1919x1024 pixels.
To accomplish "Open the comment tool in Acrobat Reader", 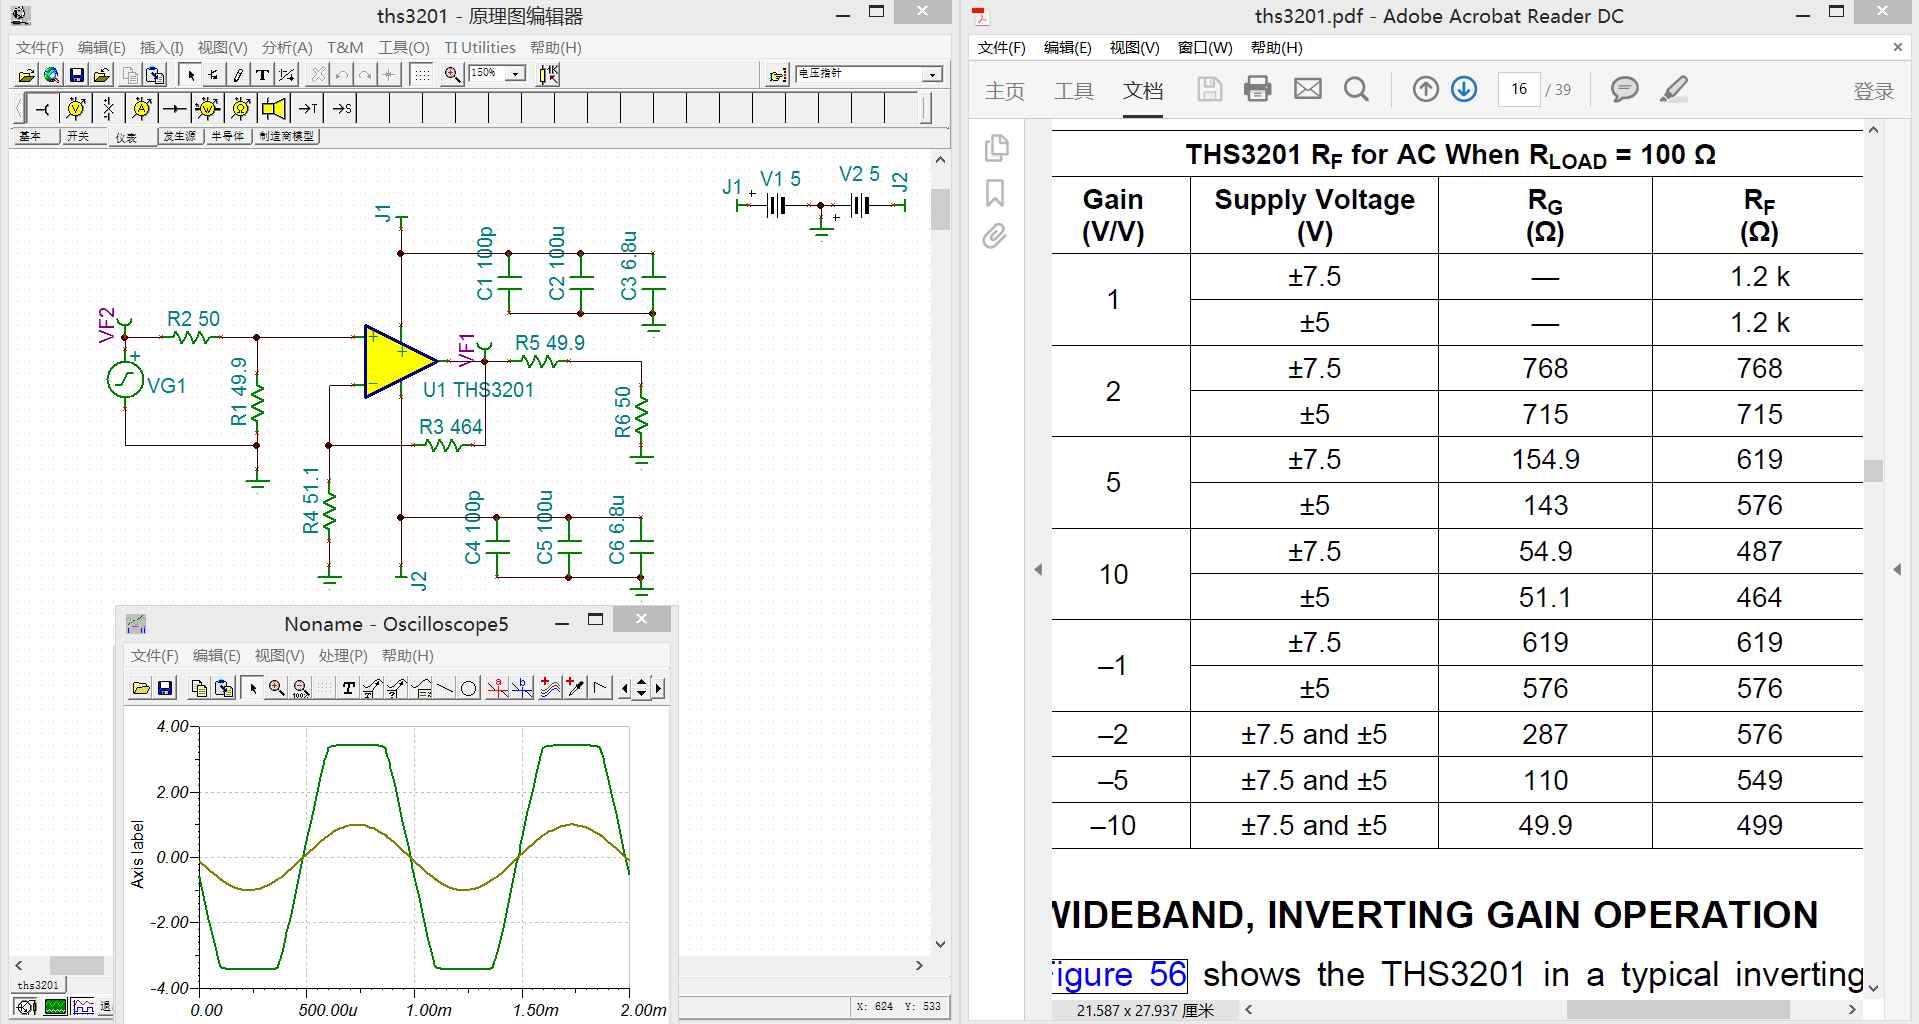I will coord(1625,89).
